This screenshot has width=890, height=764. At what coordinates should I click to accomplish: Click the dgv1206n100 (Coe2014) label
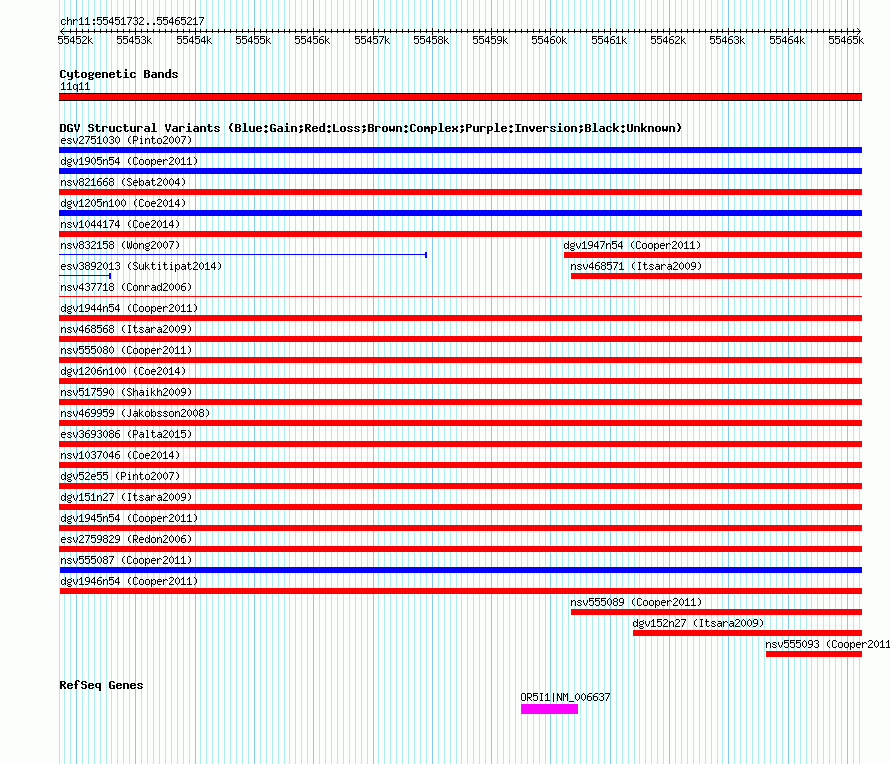coord(123,371)
